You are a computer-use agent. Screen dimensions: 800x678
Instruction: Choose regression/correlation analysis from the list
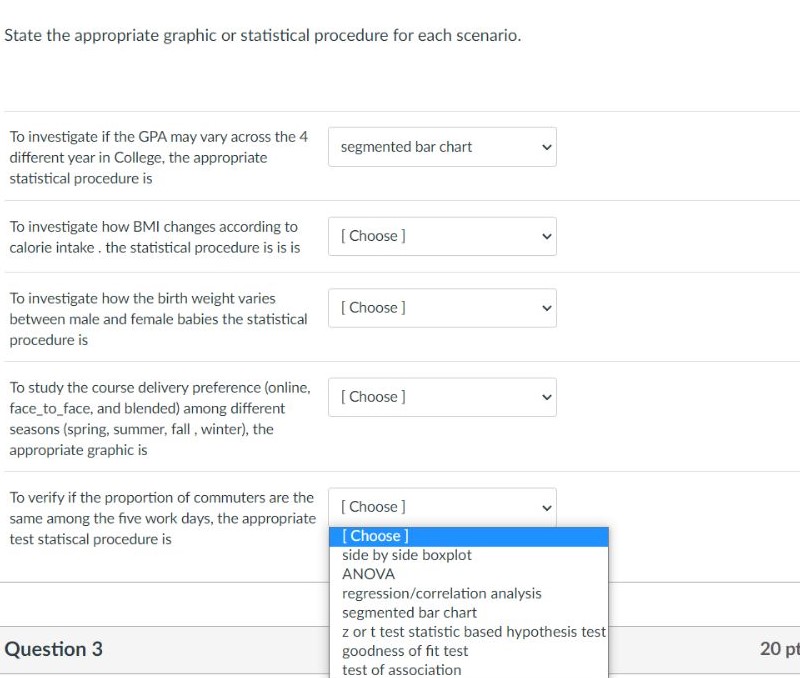[441, 593]
